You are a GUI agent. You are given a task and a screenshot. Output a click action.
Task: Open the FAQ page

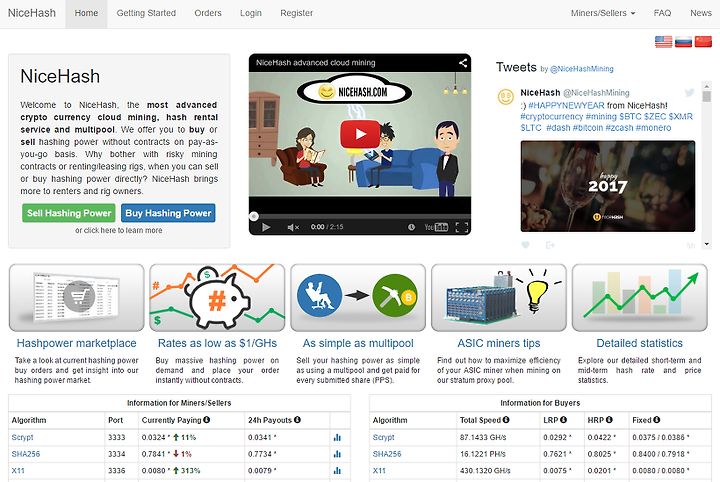(663, 13)
